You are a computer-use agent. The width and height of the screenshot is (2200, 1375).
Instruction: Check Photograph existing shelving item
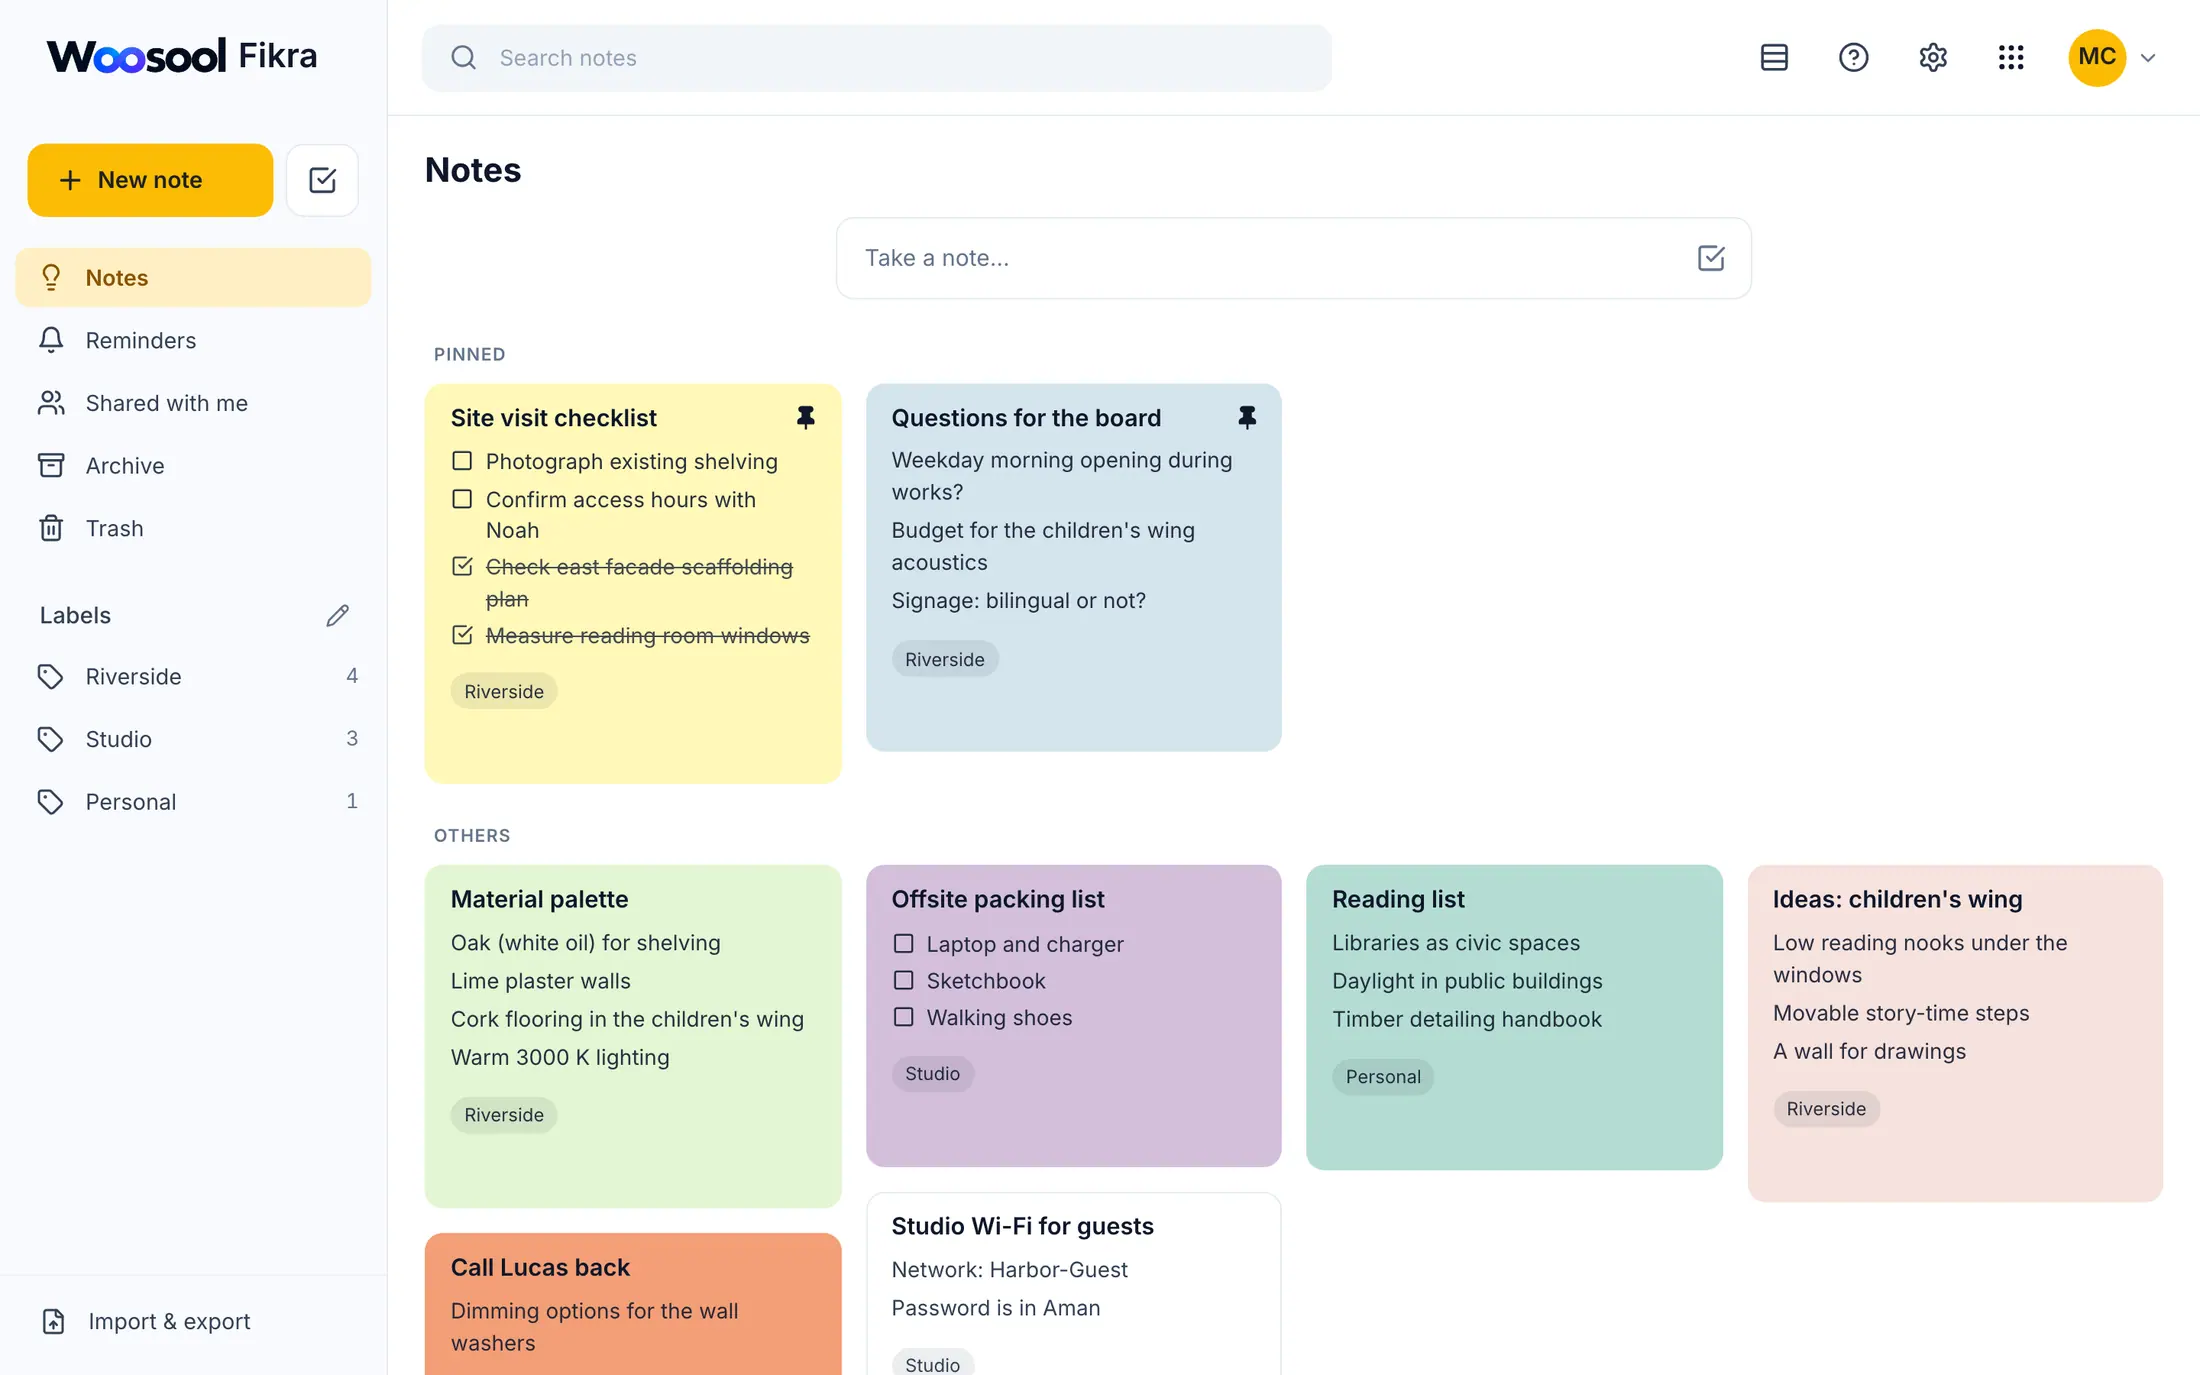[462, 461]
